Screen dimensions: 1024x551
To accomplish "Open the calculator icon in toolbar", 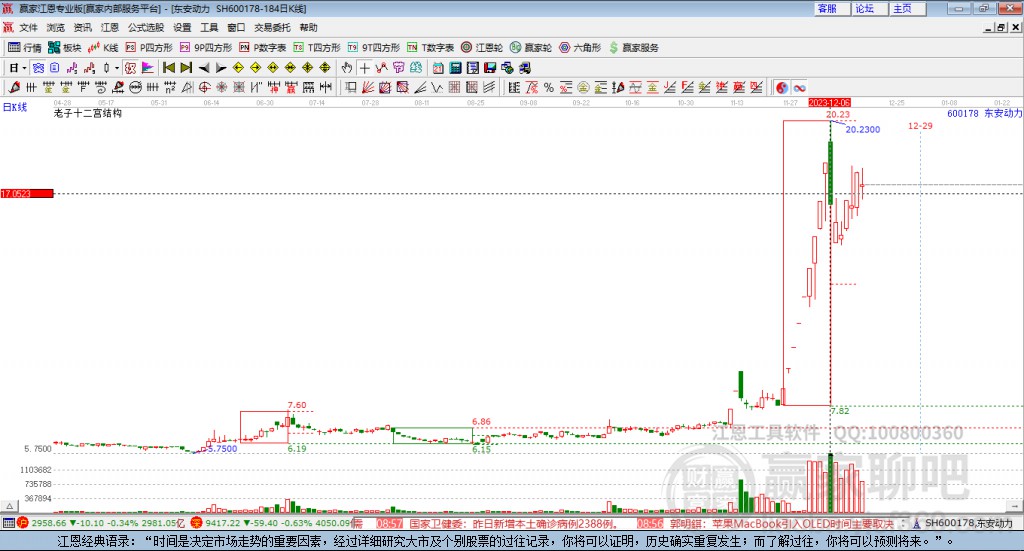I will tap(456, 68).
